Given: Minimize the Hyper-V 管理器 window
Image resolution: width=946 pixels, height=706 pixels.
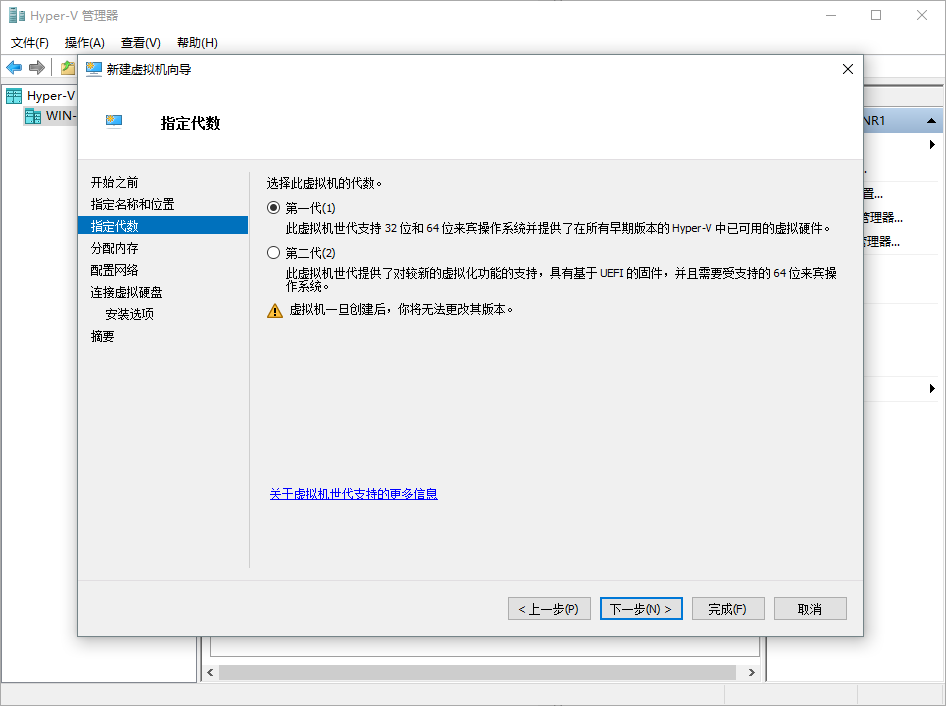Looking at the screenshot, I should [x=831, y=16].
